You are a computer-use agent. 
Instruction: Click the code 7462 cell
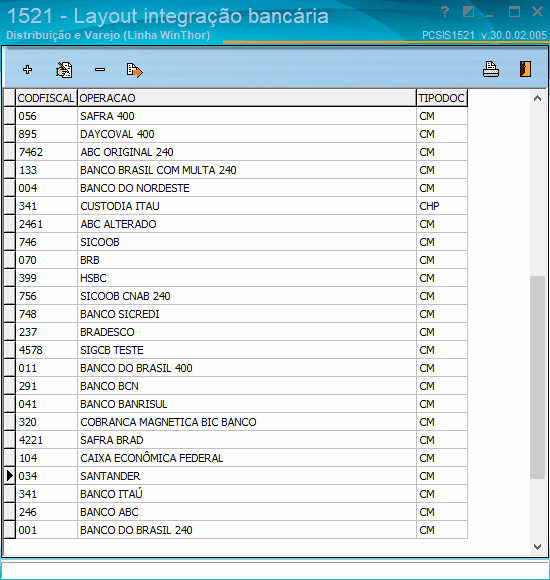tap(46, 152)
